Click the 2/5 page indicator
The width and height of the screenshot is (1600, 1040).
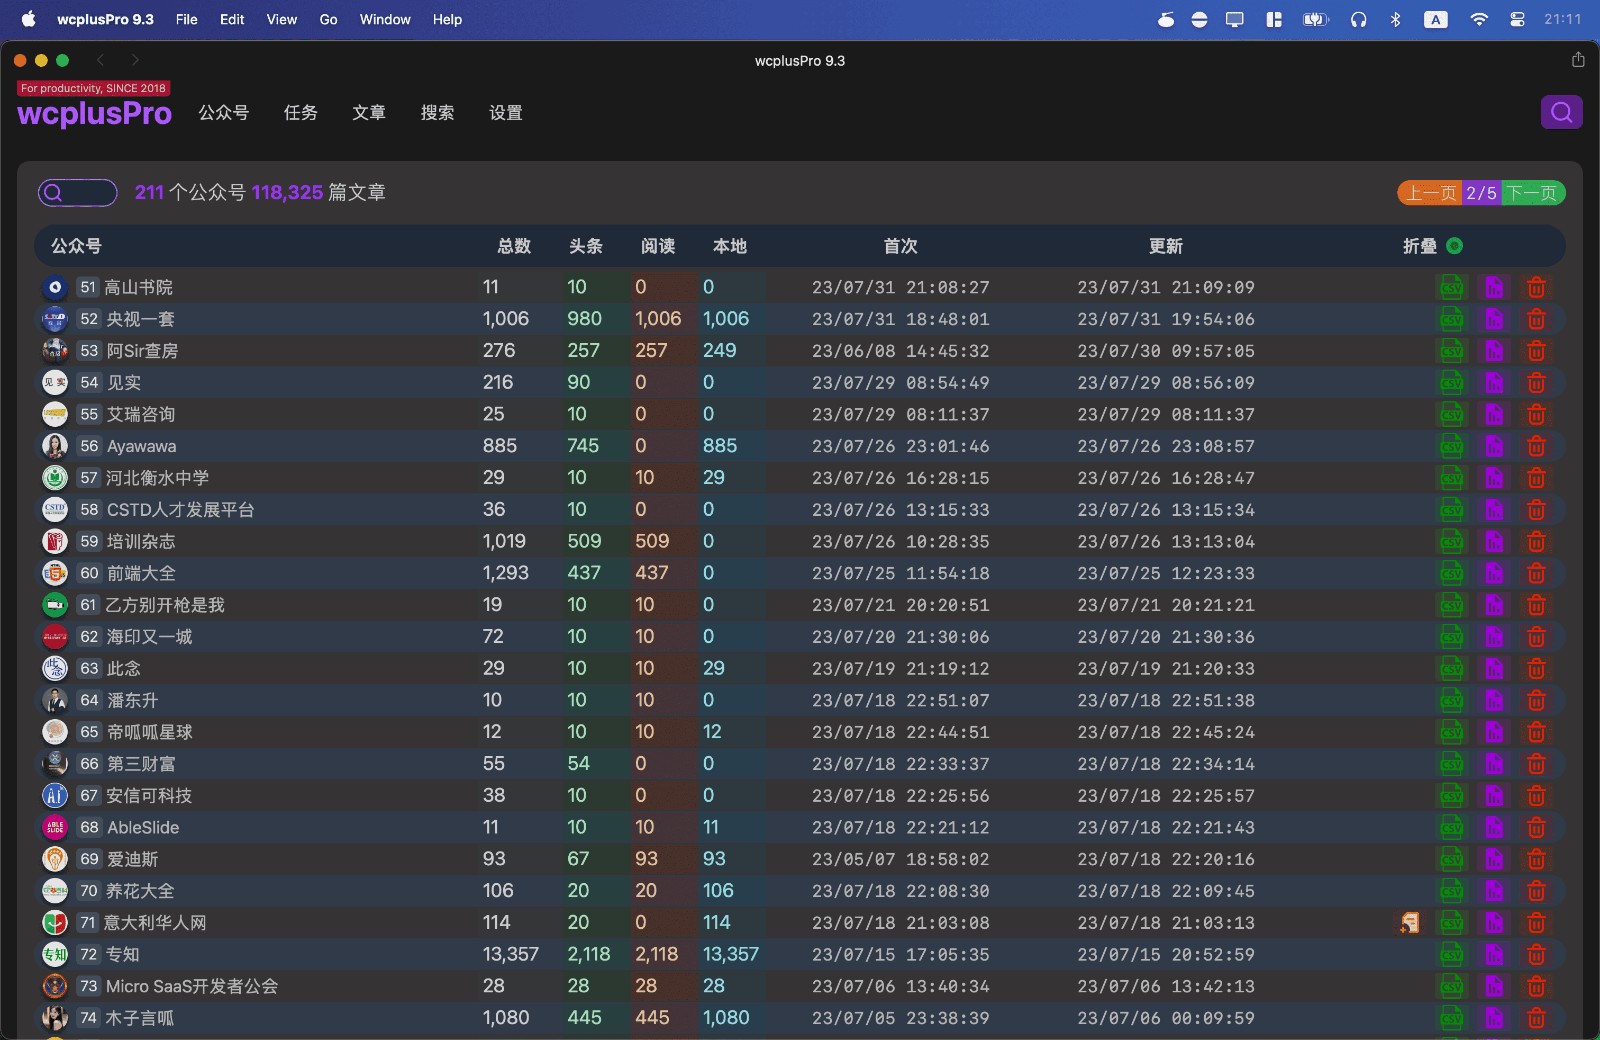click(1481, 192)
